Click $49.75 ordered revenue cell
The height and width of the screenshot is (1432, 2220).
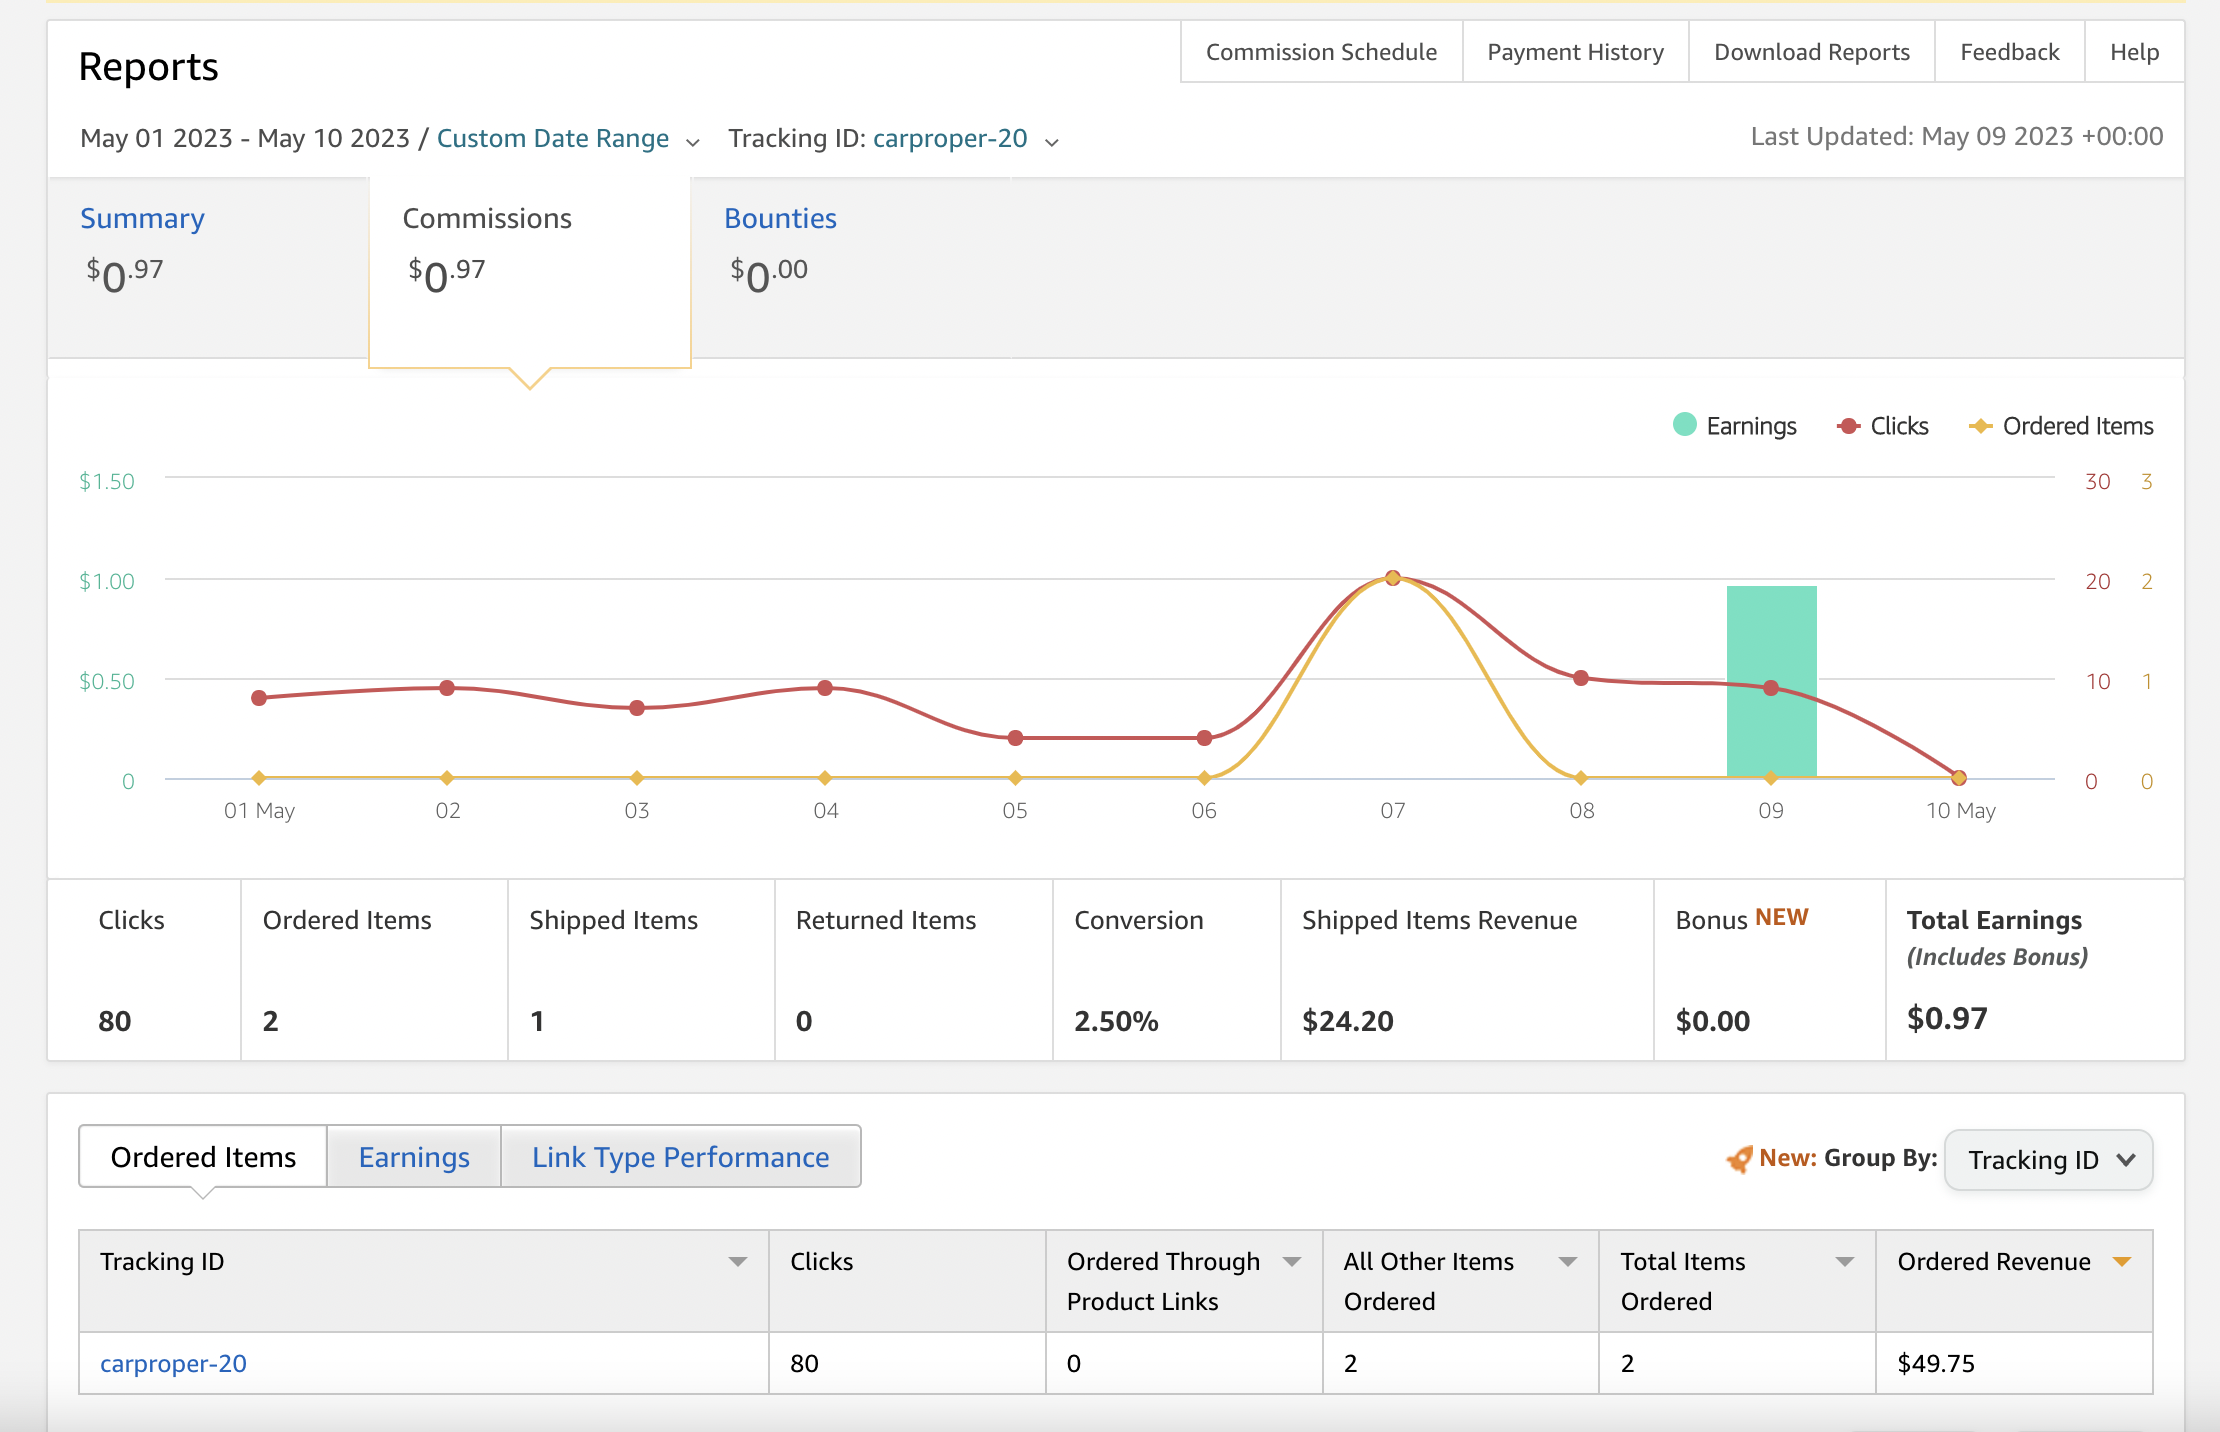coord(2014,1363)
